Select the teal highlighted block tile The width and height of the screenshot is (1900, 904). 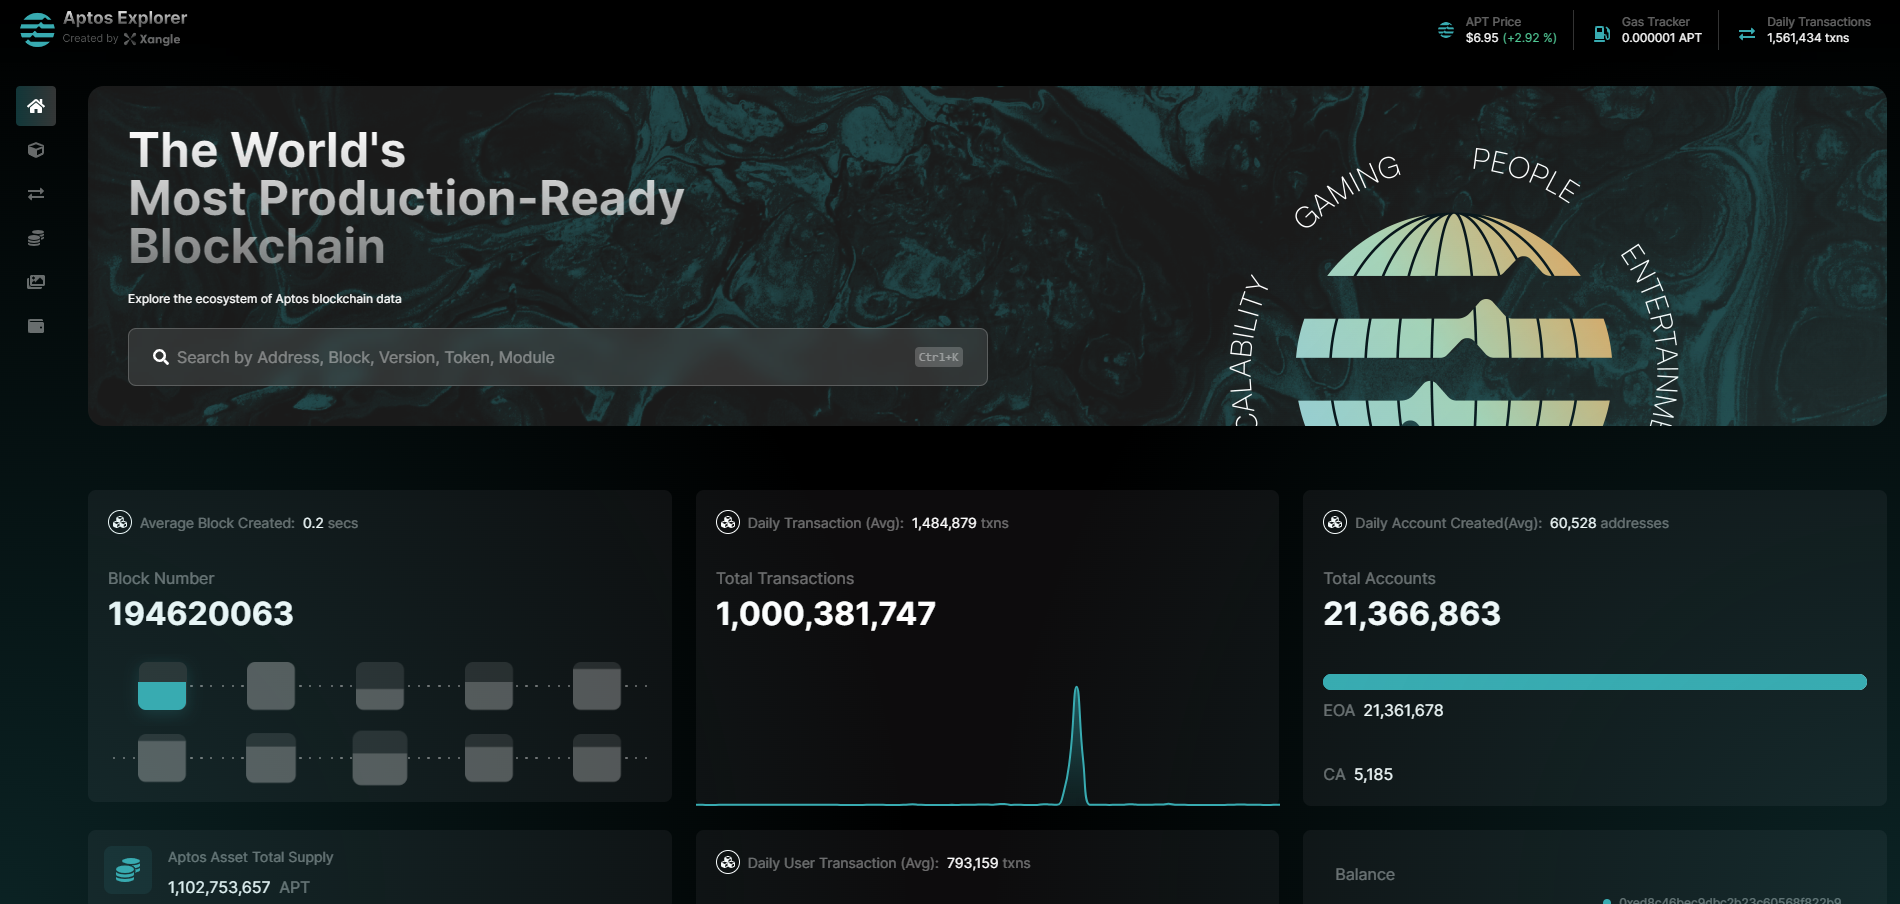pos(162,686)
